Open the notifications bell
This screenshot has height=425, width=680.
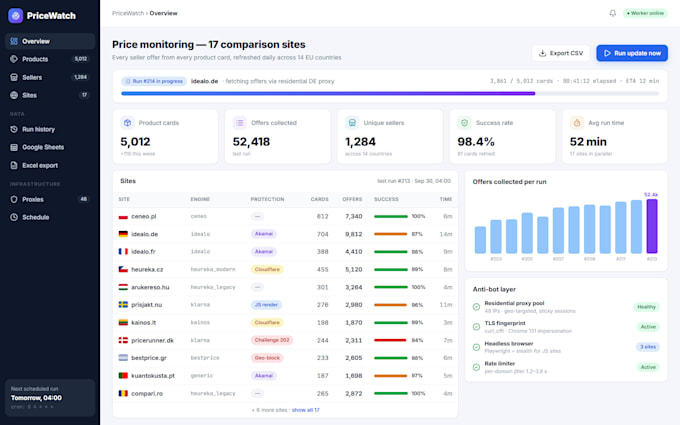pyautogui.click(x=612, y=13)
